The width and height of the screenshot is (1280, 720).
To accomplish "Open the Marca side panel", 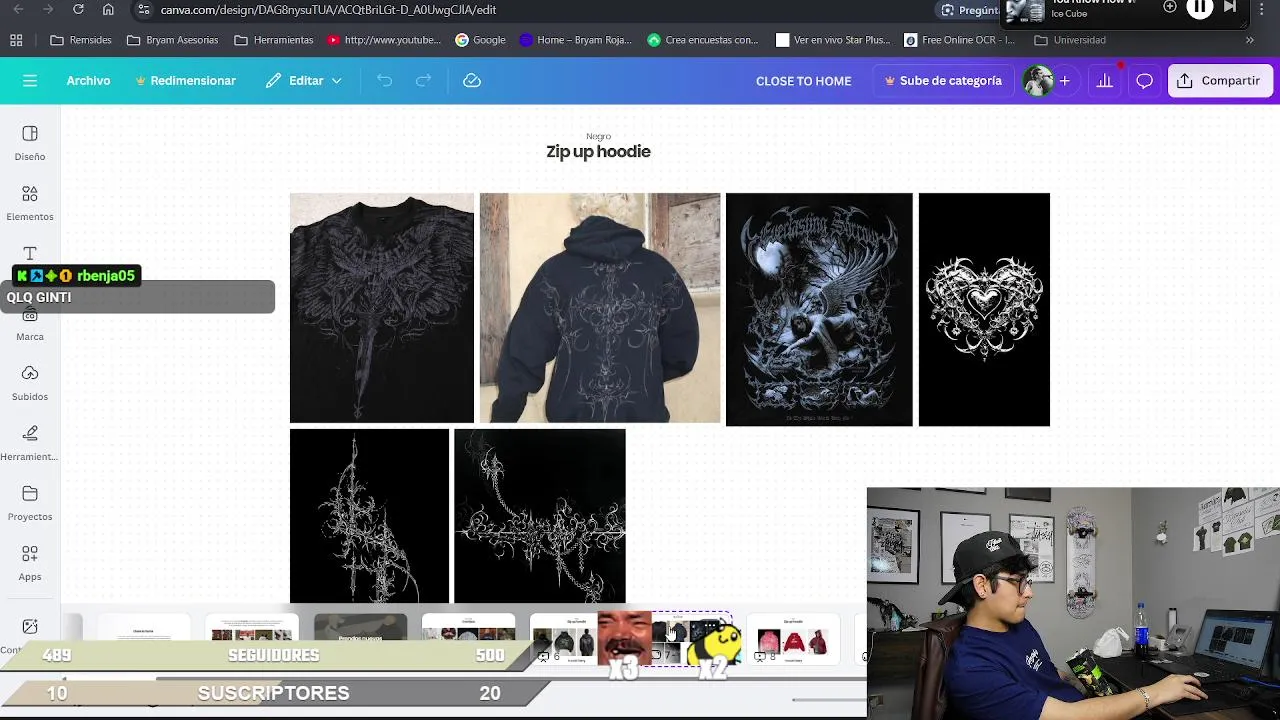I will [30, 326].
